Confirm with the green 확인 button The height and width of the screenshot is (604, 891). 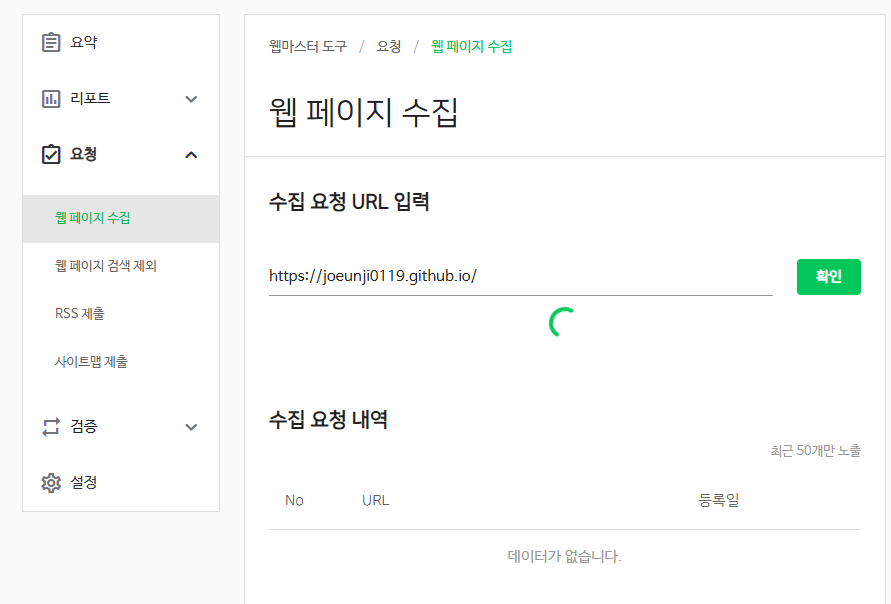(828, 277)
